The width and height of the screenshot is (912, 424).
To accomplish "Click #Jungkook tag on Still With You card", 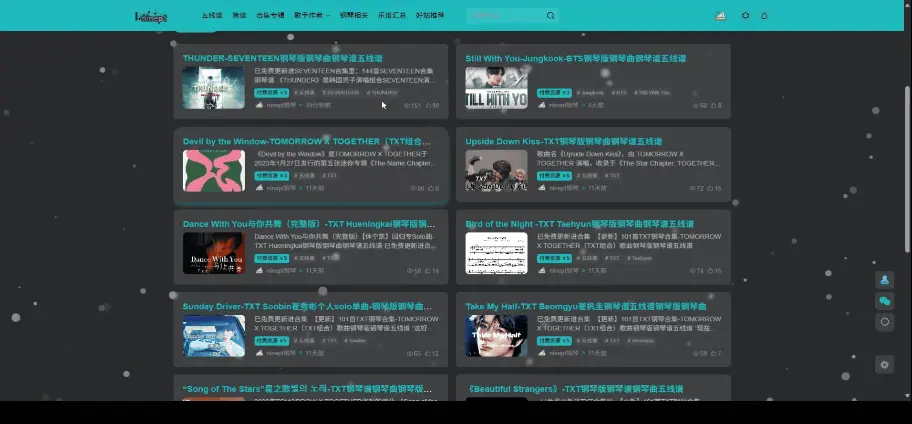I will click(590, 92).
